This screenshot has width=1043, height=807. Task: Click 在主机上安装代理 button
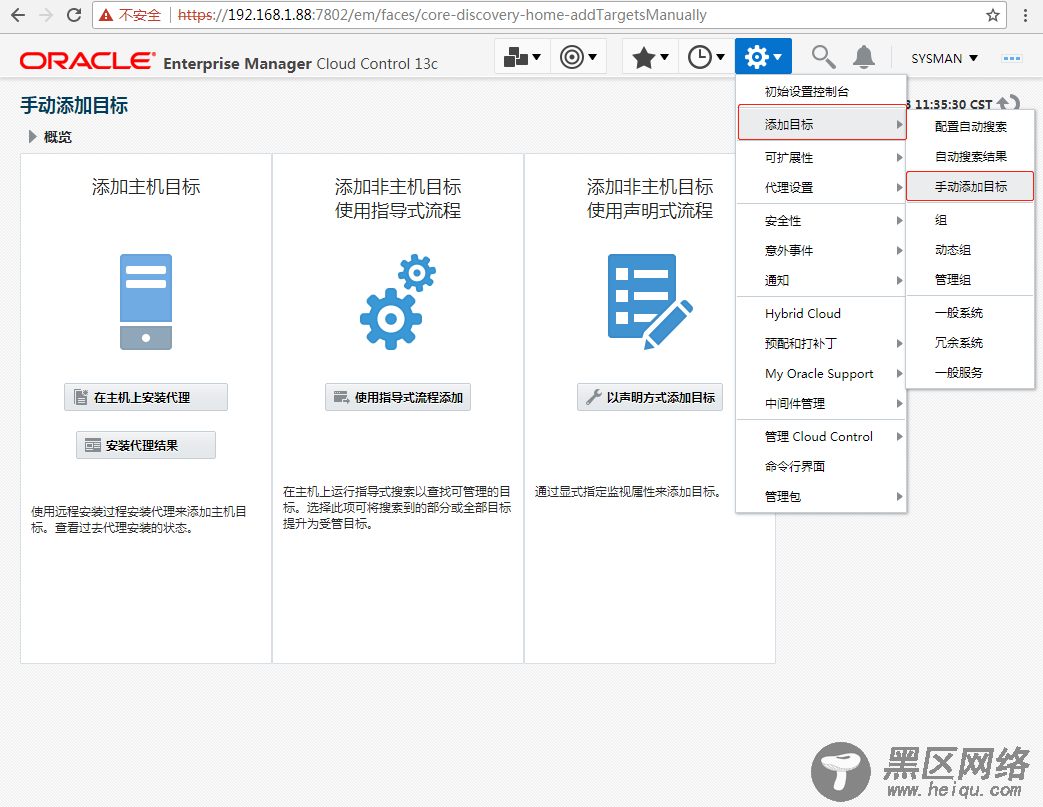point(146,397)
